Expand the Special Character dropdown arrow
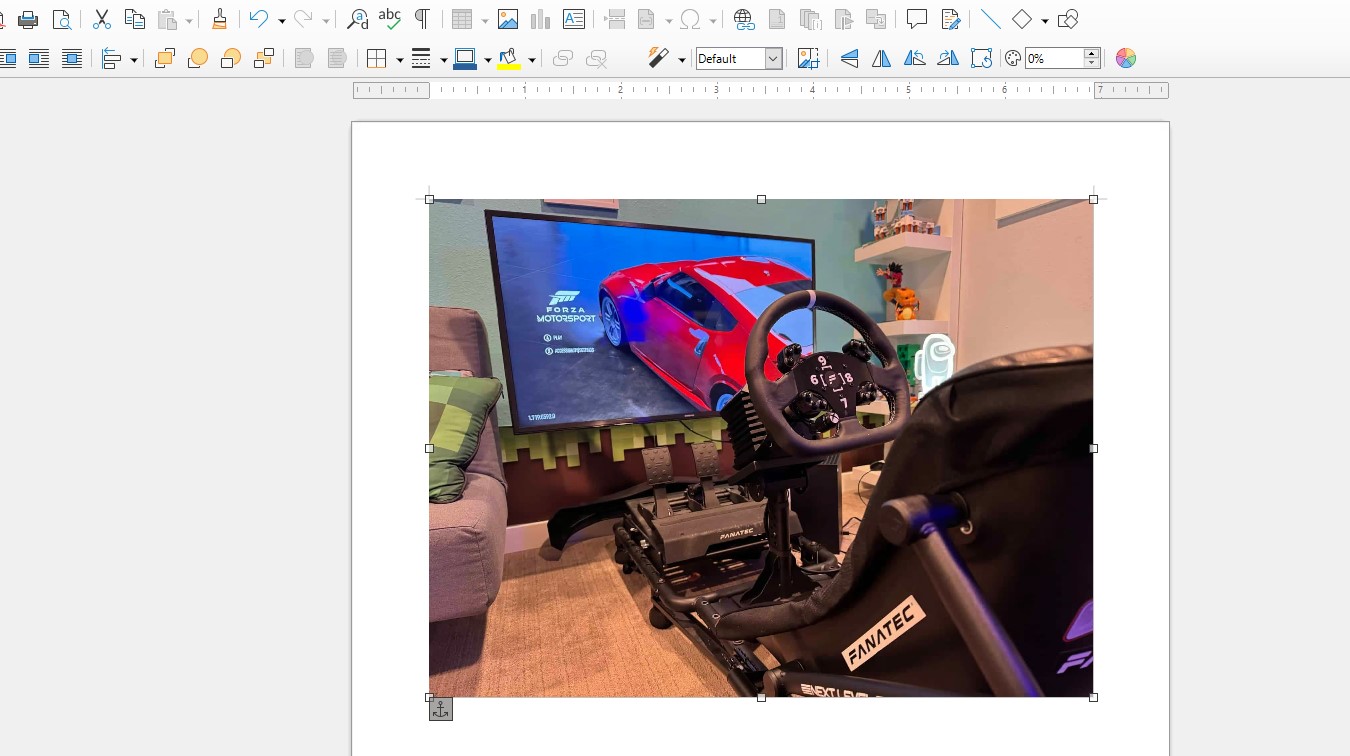The image size is (1350, 756). [x=712, y=20]
